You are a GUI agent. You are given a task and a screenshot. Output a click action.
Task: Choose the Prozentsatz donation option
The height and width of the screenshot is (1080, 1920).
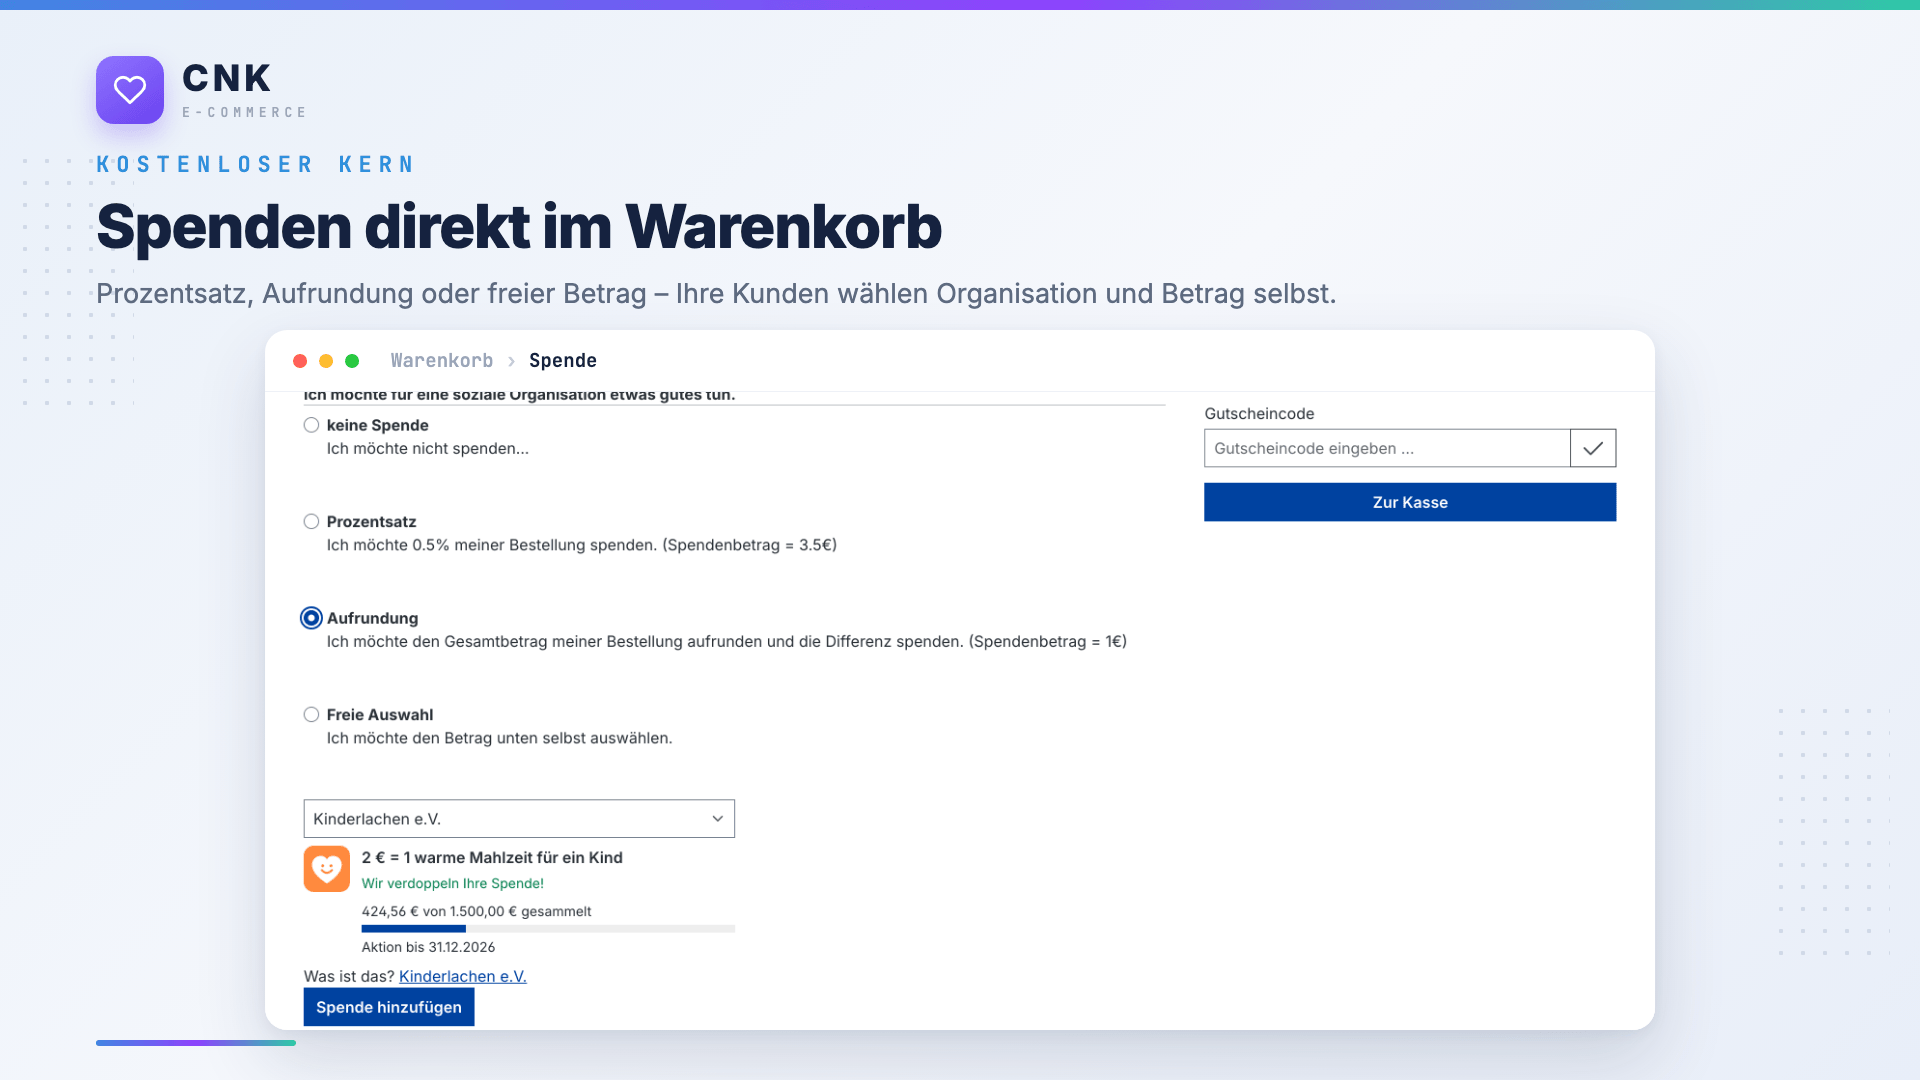(x=312, y=522)
